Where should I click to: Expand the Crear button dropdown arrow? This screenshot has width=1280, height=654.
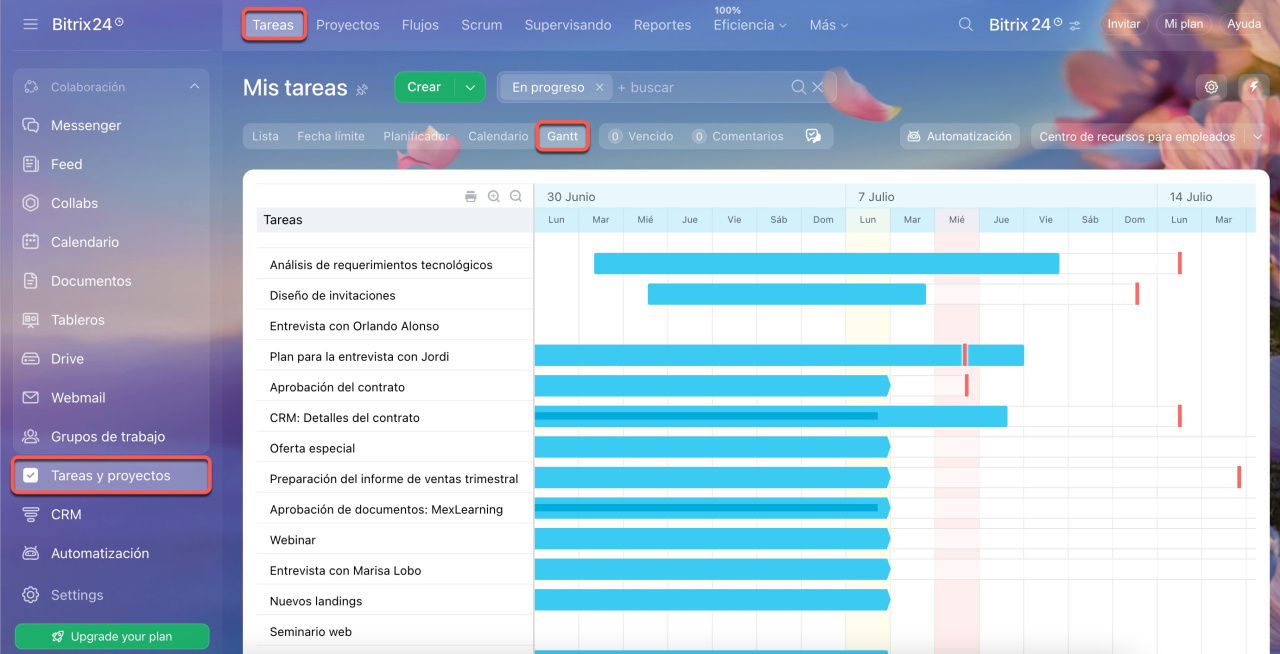click(x=469, y=87)
